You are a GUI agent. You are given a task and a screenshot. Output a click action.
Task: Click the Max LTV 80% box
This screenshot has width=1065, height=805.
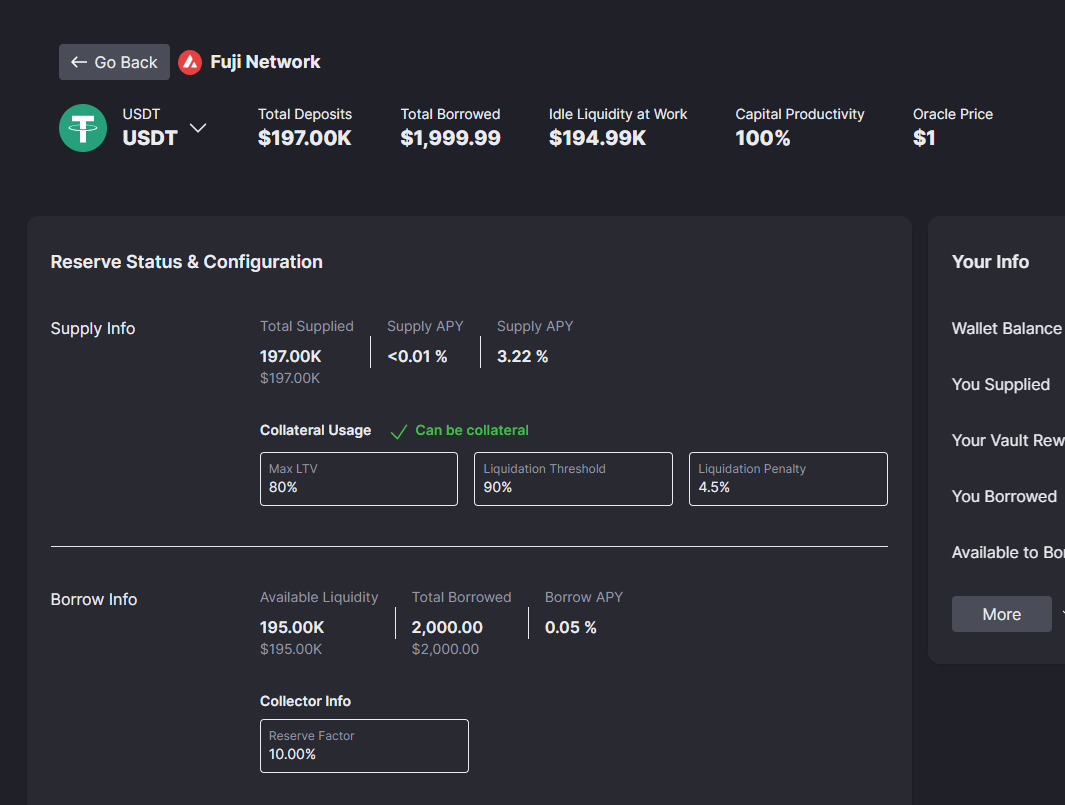[x=358, y=479]
